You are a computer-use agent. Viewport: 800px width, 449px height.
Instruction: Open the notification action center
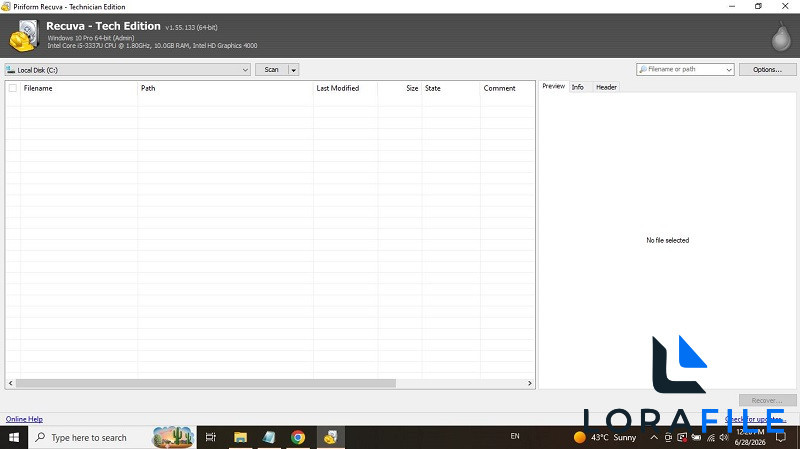click(x=780, y=437)
